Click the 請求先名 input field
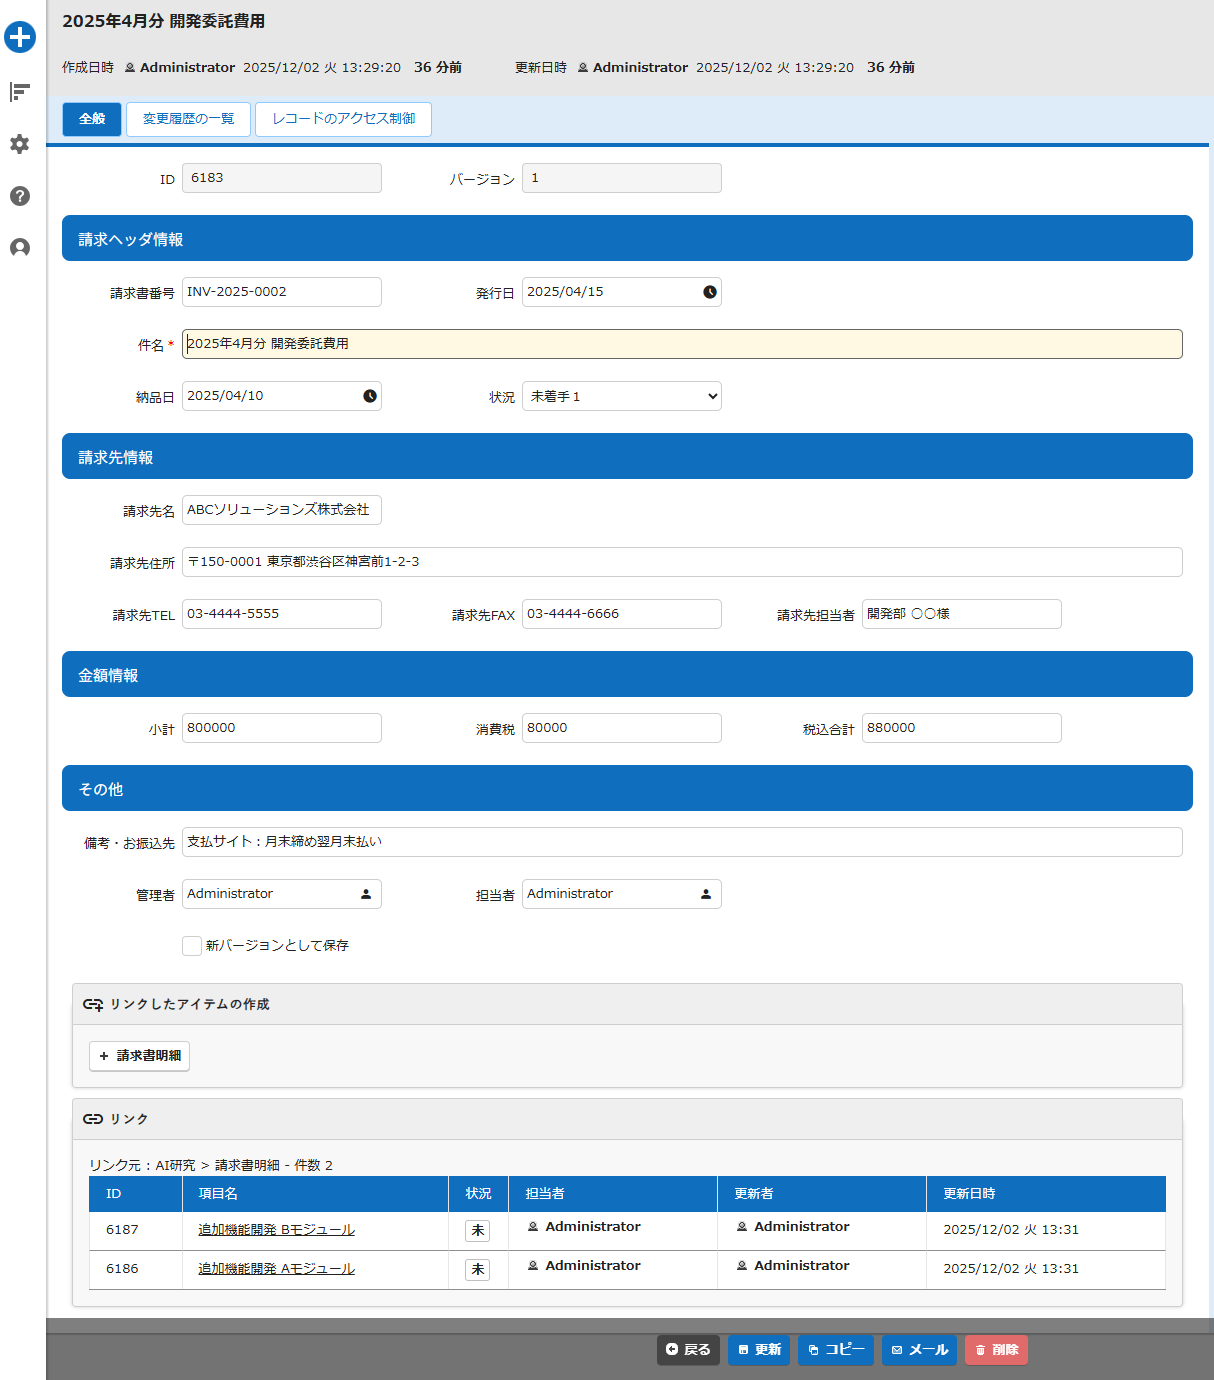 point(282,510)
